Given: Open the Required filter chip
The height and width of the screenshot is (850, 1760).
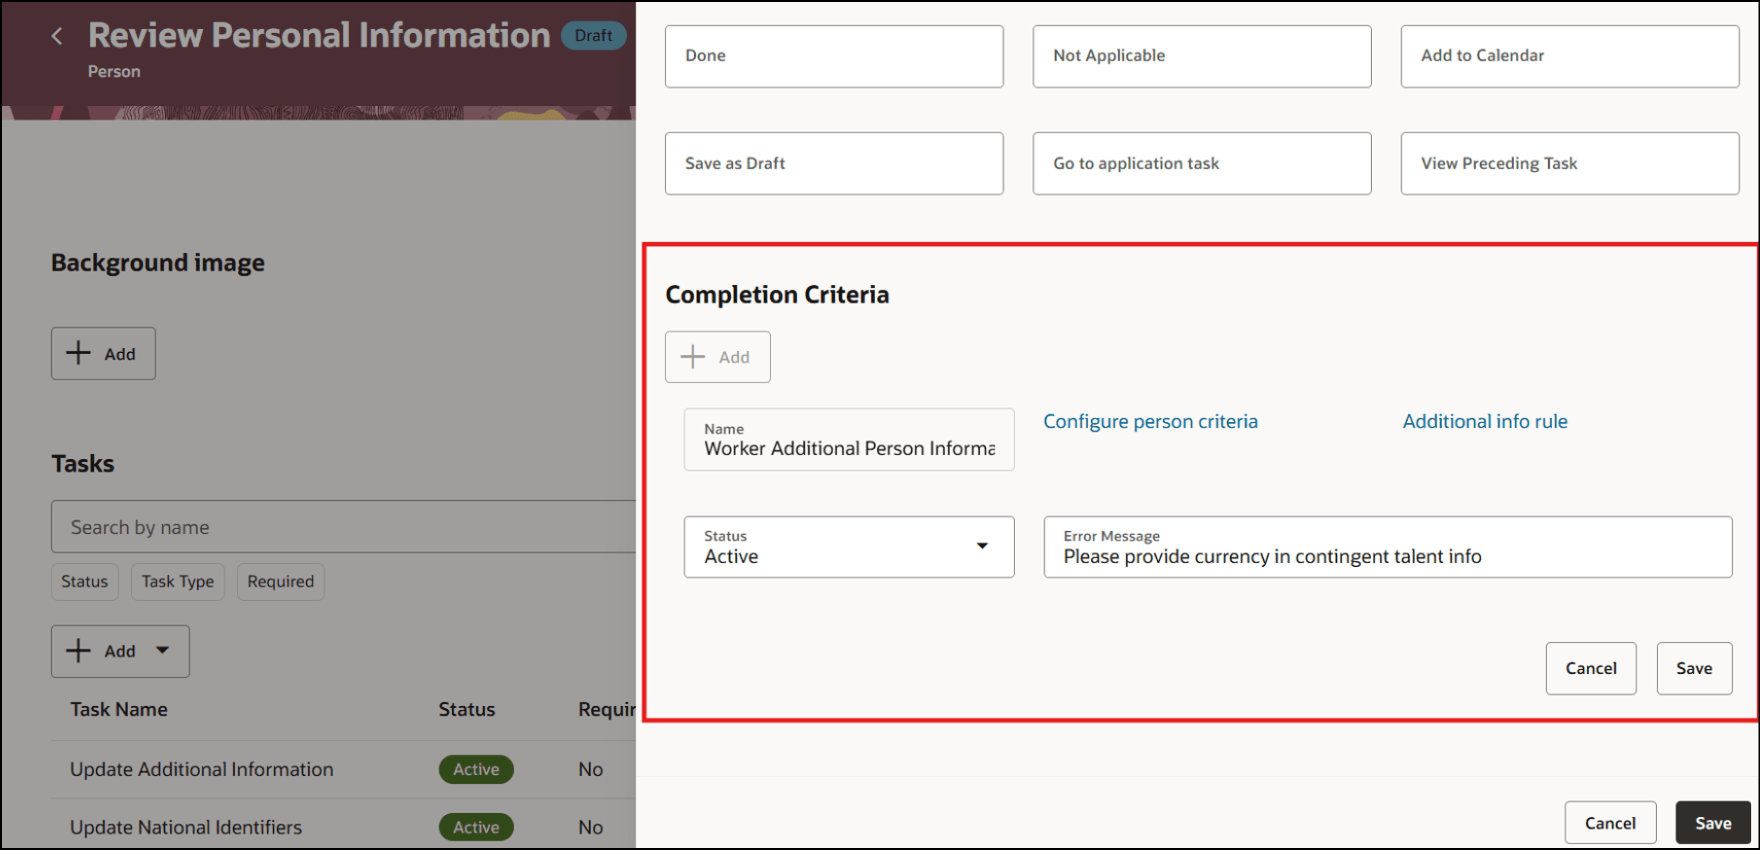Looking at the screenshot, I should pyautogui.click(x=281, y=582).
